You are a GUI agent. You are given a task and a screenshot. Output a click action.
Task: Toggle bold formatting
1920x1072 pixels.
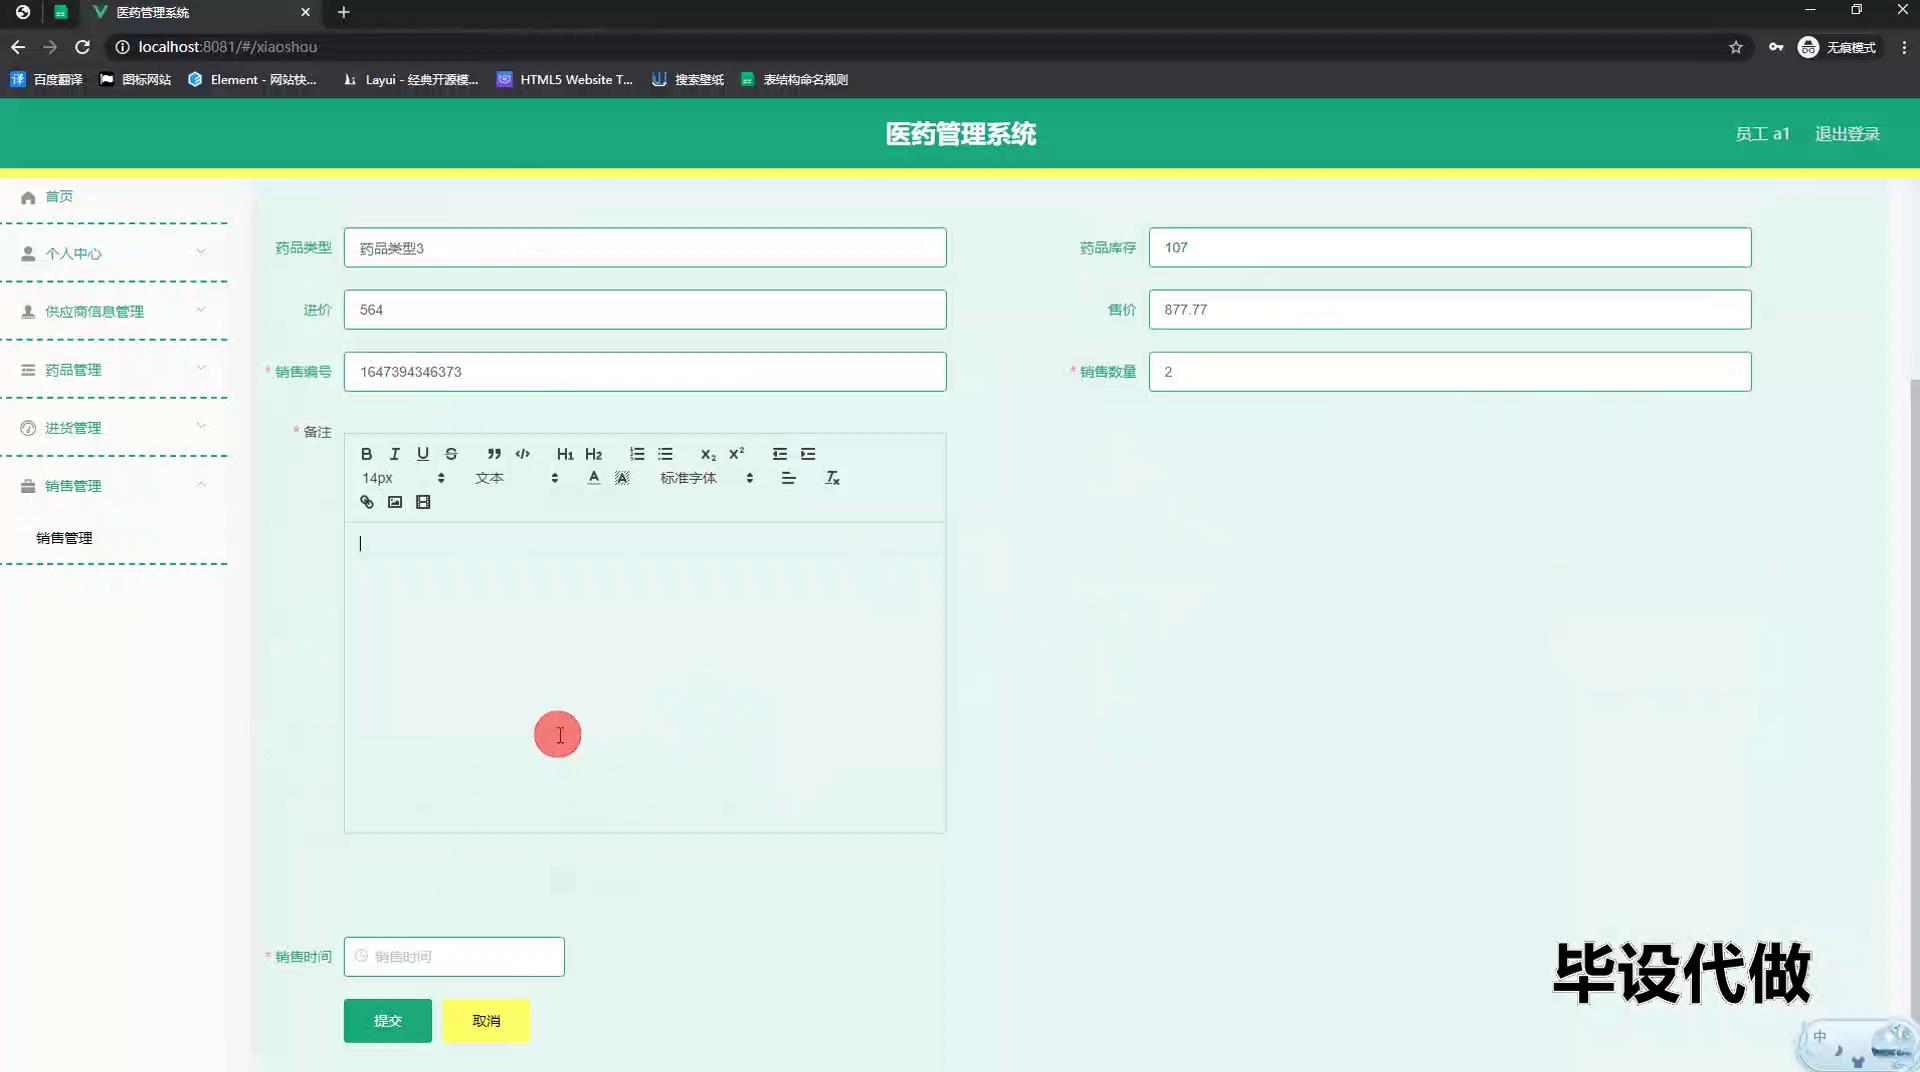[366, 454]
